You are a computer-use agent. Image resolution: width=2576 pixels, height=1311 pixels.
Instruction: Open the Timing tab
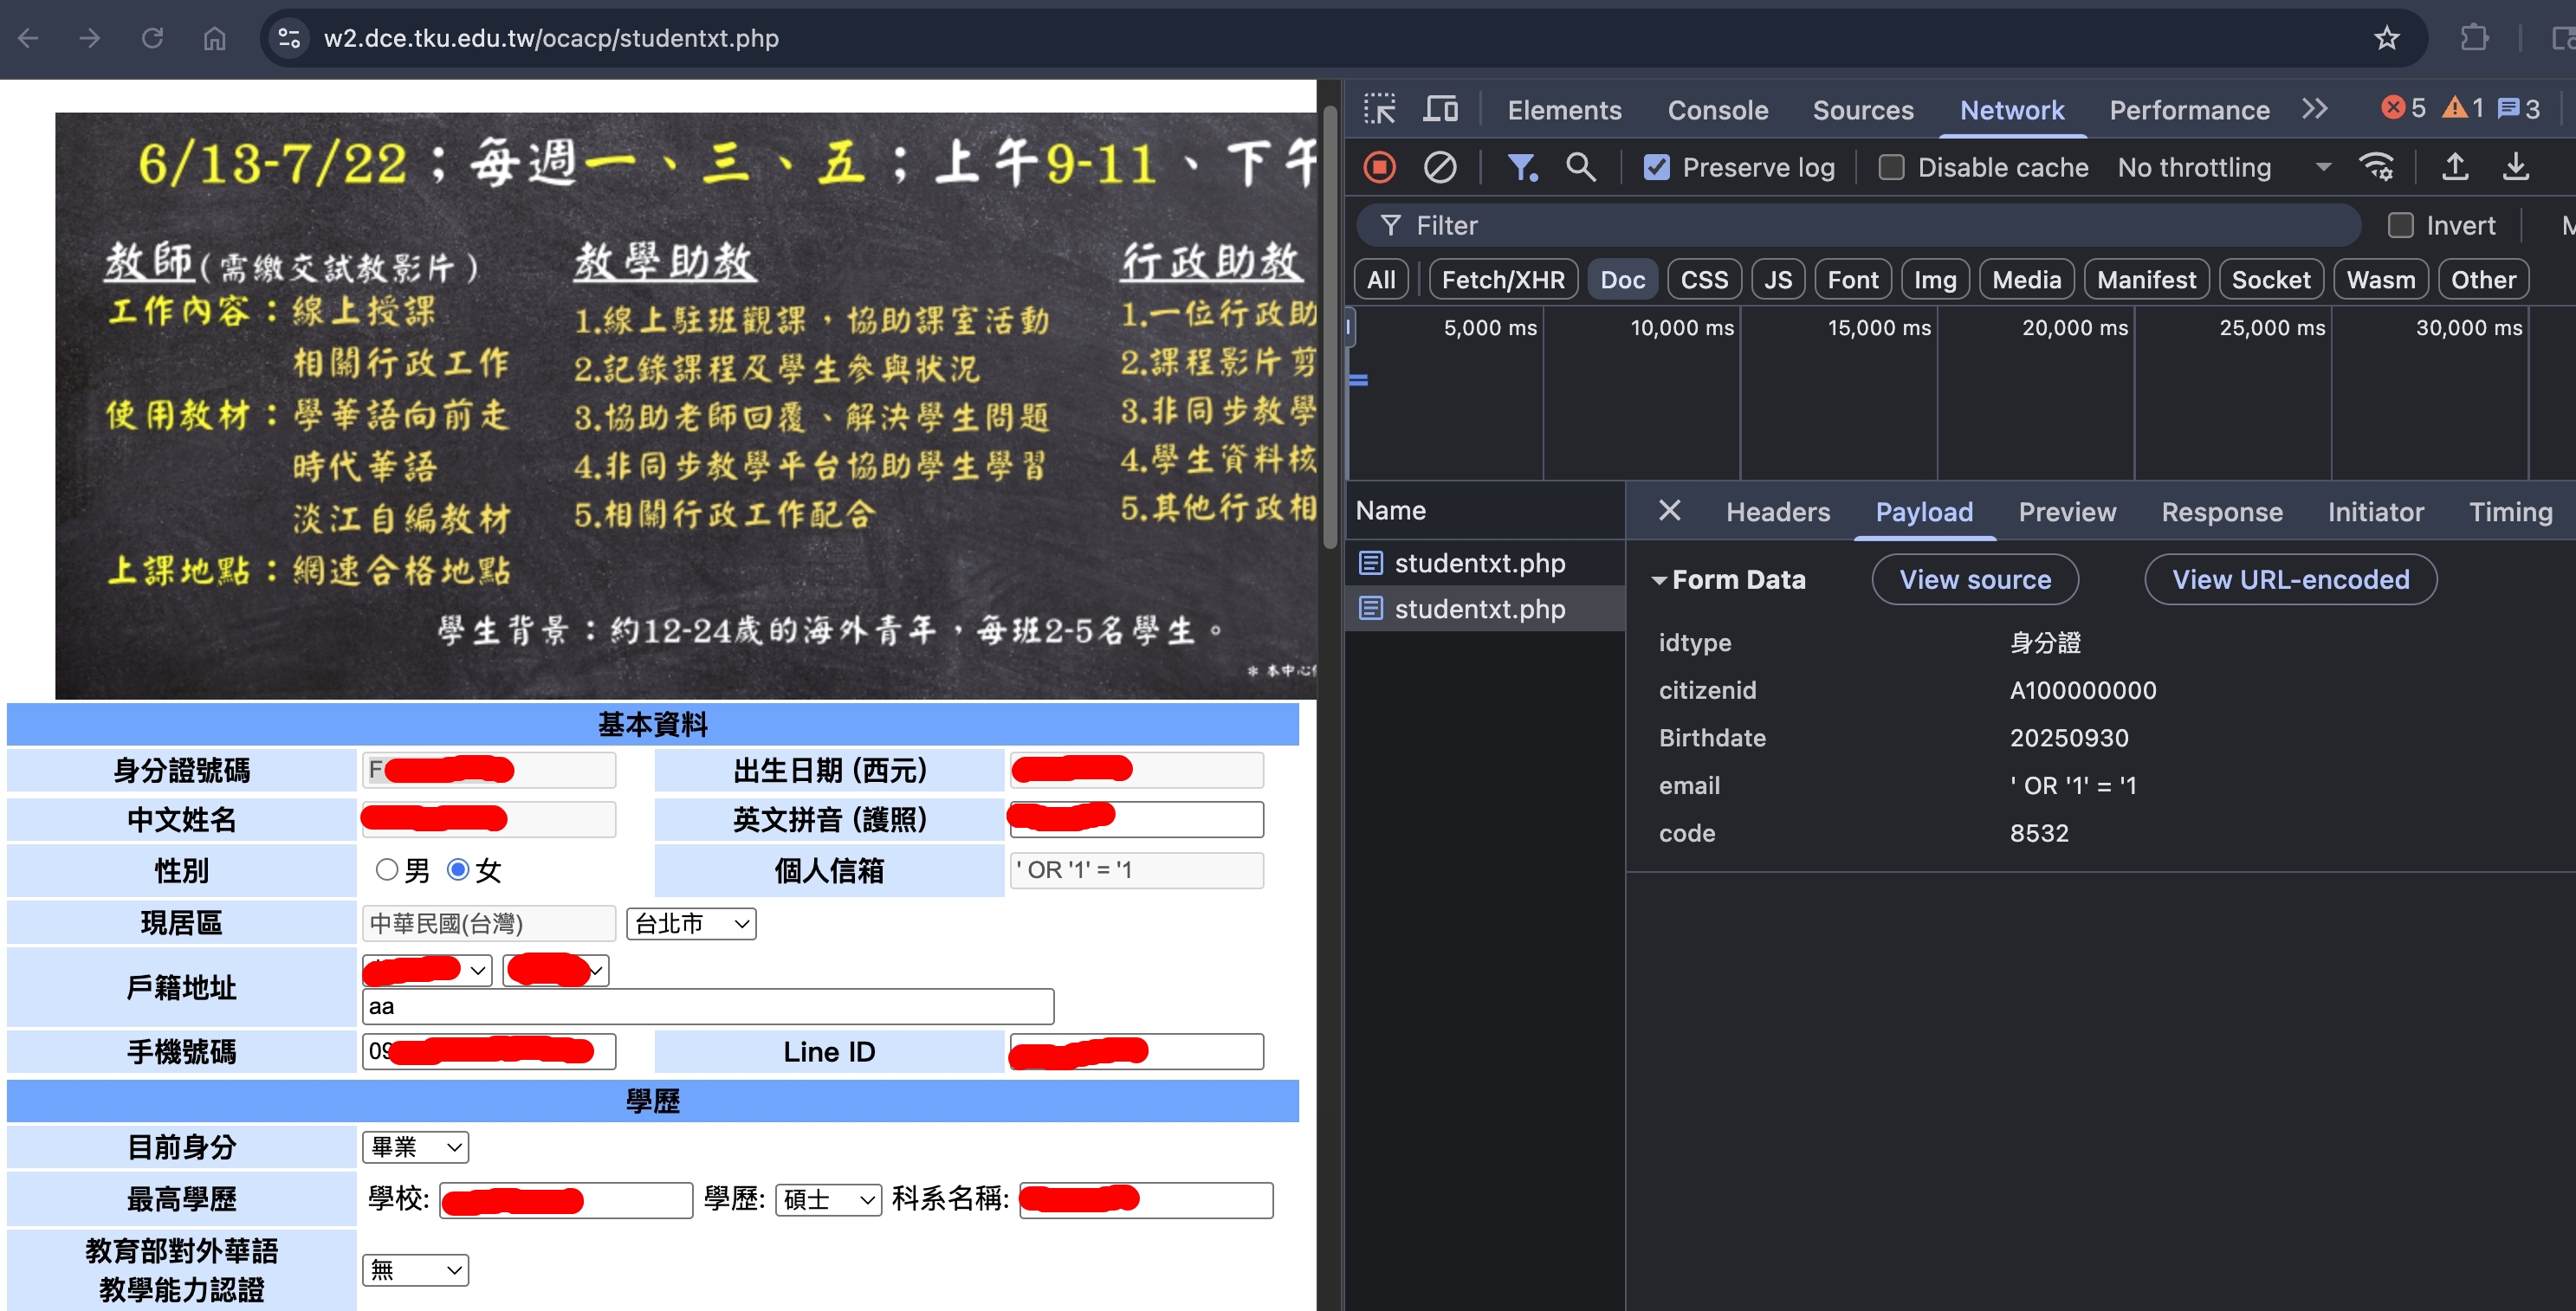[2510, 511]
